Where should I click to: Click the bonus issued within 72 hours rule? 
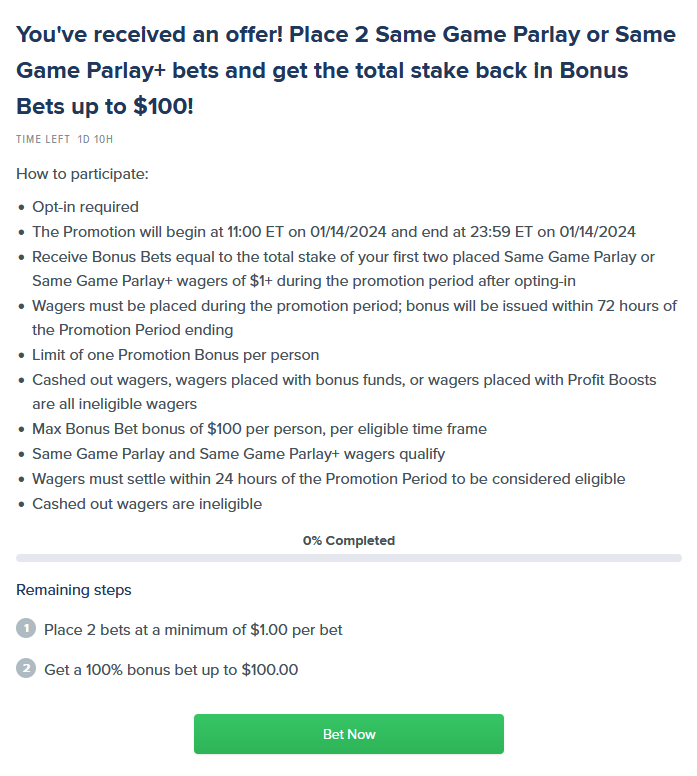(x=354, y=318)
